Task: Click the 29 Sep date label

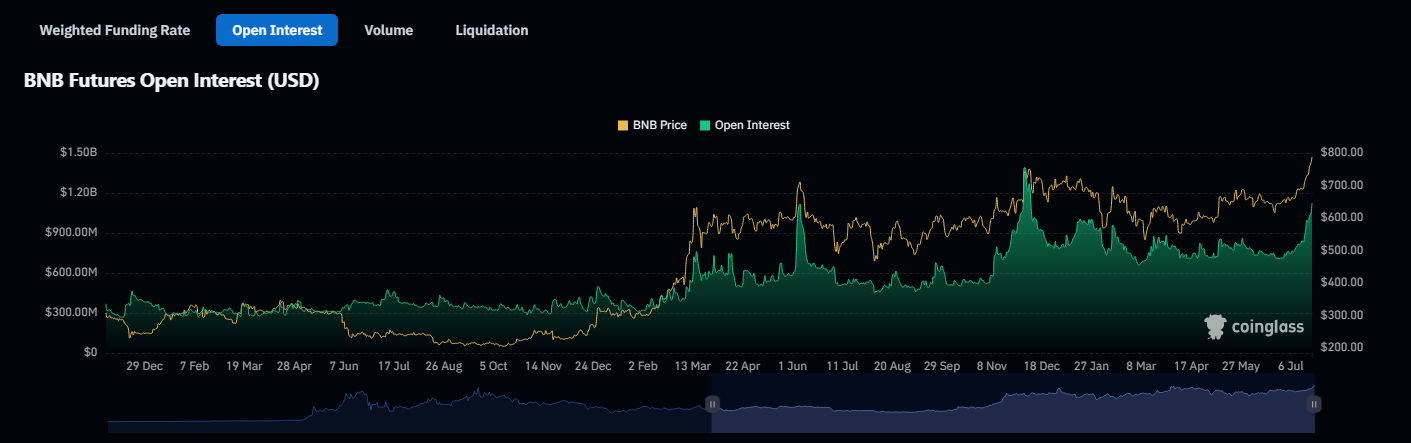Action: [x=943, y=367]
